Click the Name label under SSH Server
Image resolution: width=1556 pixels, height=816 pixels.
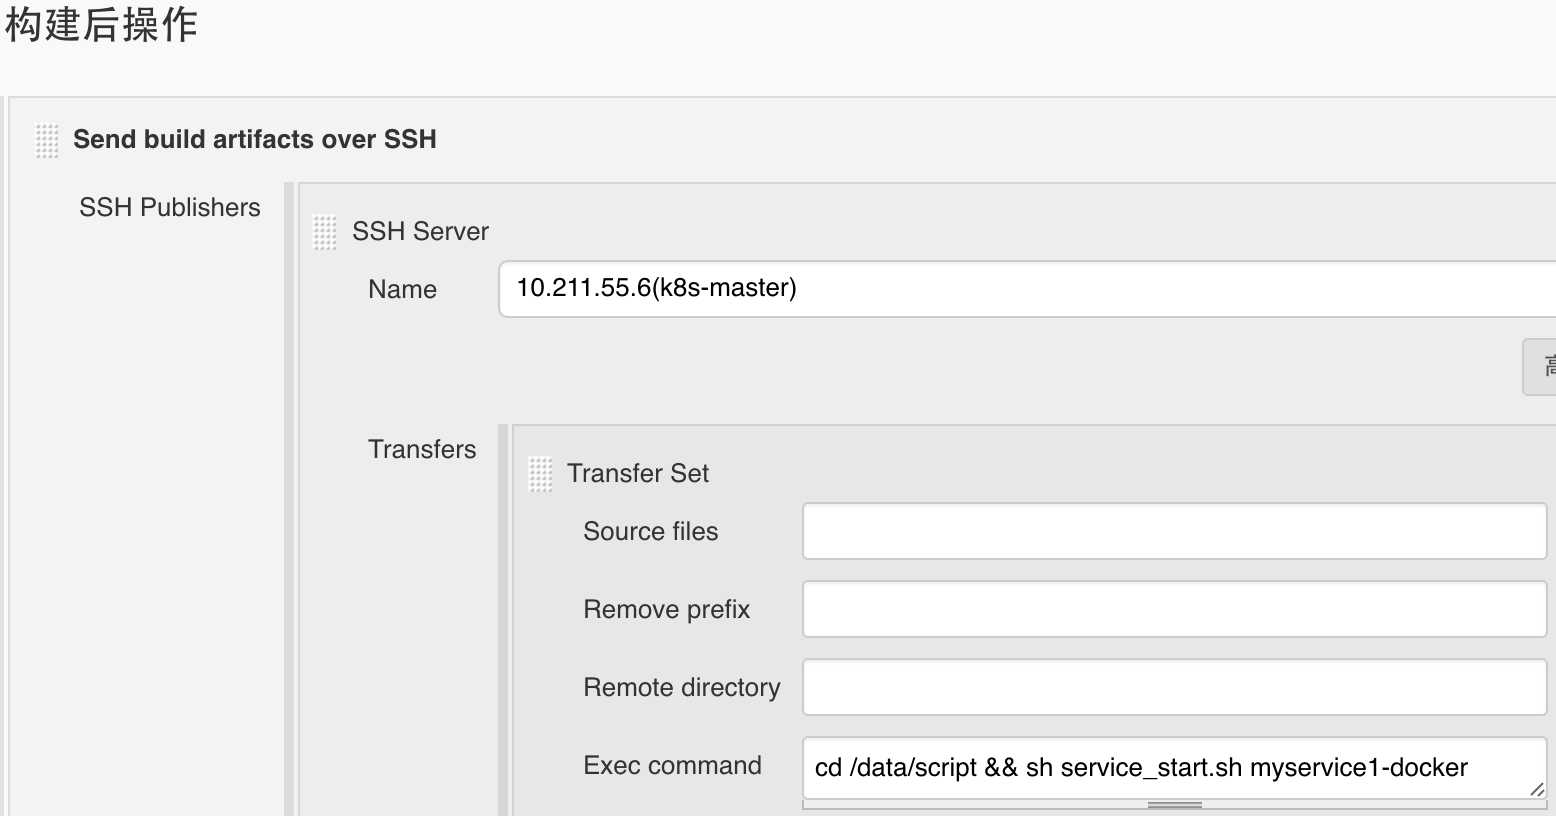[402, 289]
